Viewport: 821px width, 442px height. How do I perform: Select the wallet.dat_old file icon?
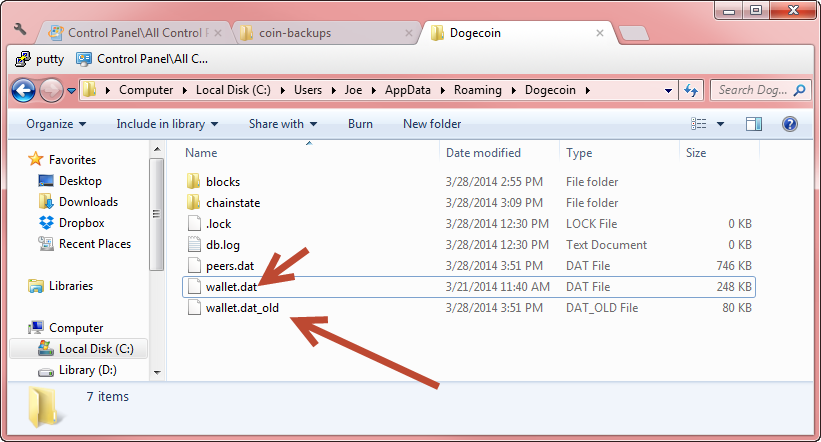click(x=194, y=307)
